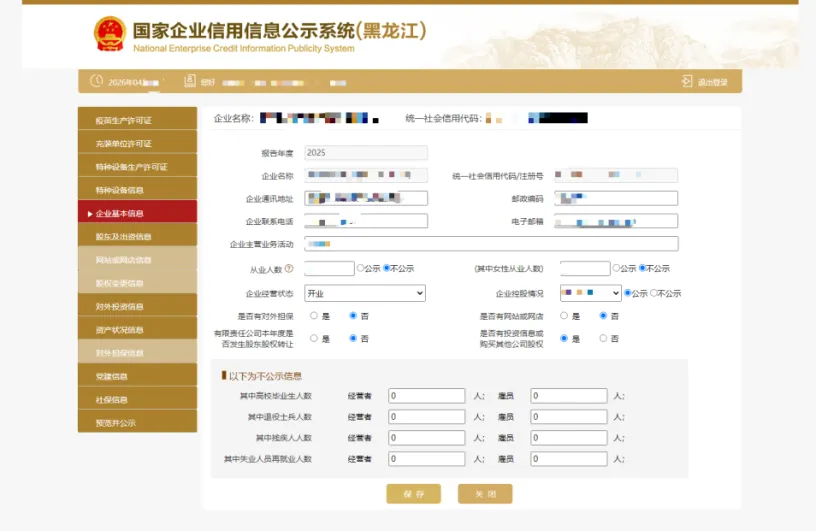Open the 充装单位许可证 section

coord(137,143)
